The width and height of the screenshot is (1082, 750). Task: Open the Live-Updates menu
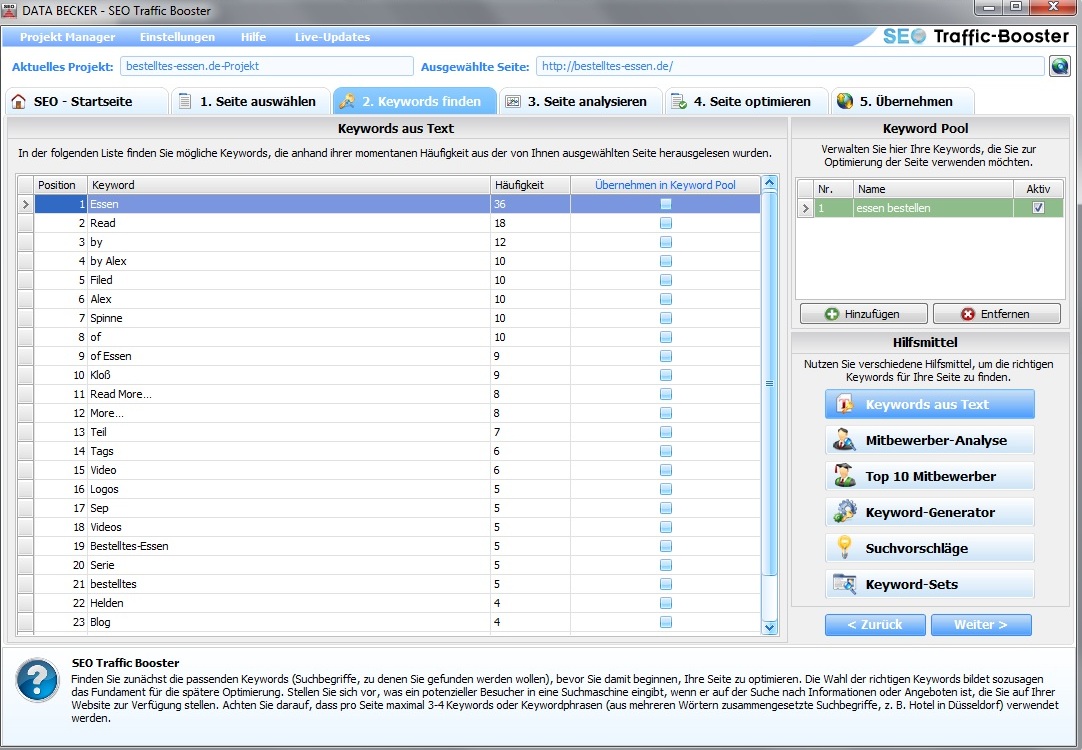(x=332, y=37)
